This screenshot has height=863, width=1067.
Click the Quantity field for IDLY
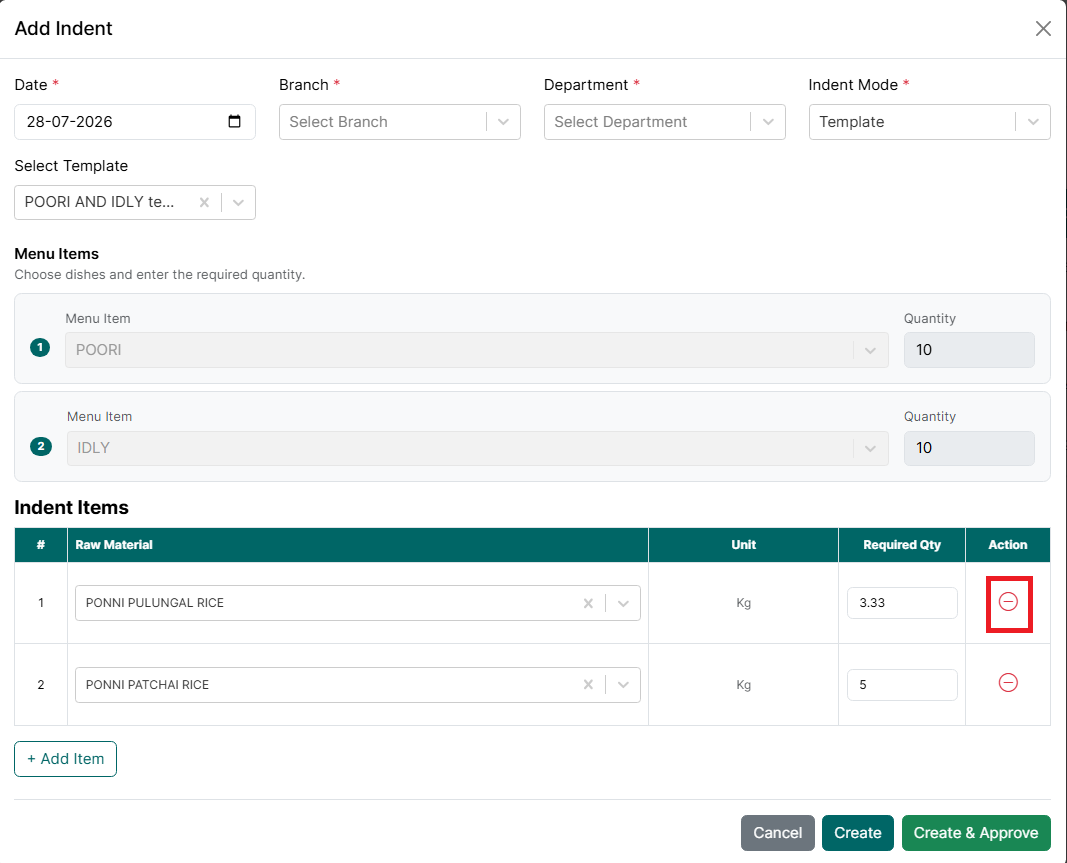[x=969, y=448]
